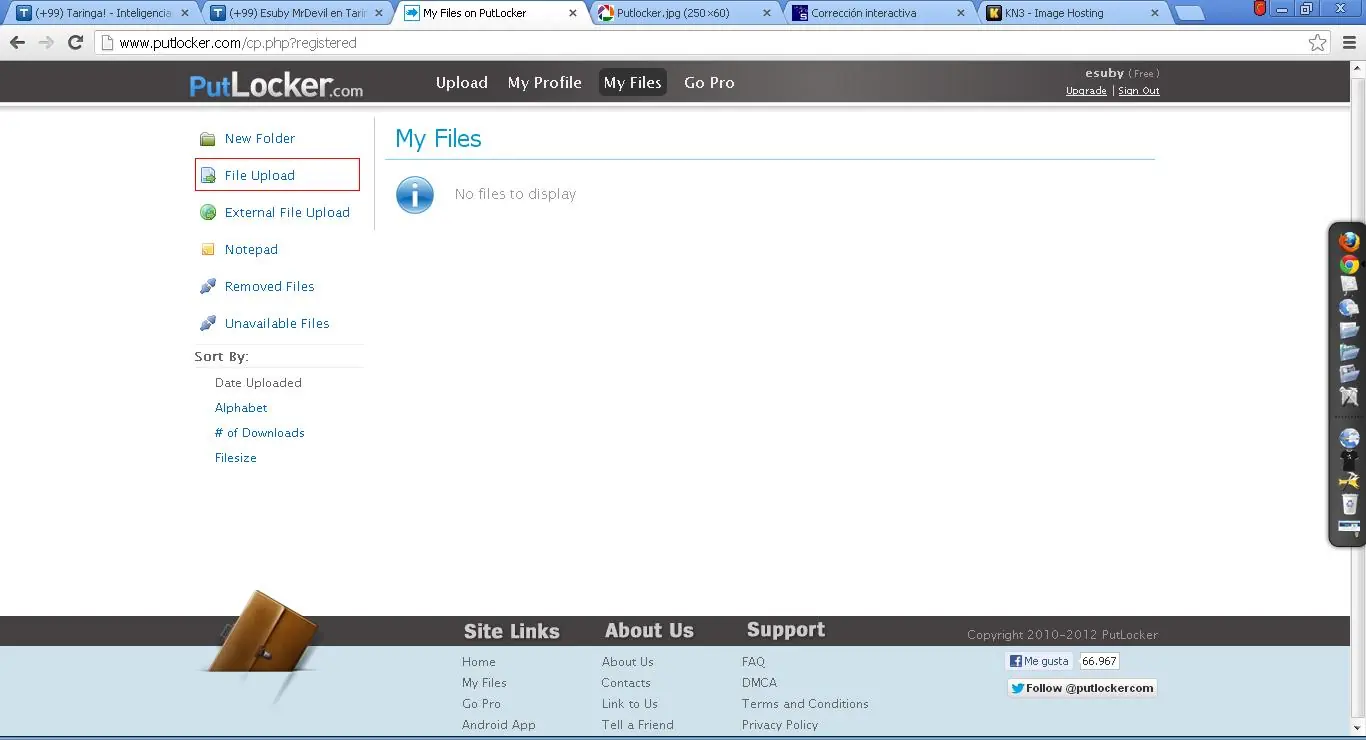Click Go Pro in footer Site Links
Screen dimensions: 1366x740
[481, 704]
